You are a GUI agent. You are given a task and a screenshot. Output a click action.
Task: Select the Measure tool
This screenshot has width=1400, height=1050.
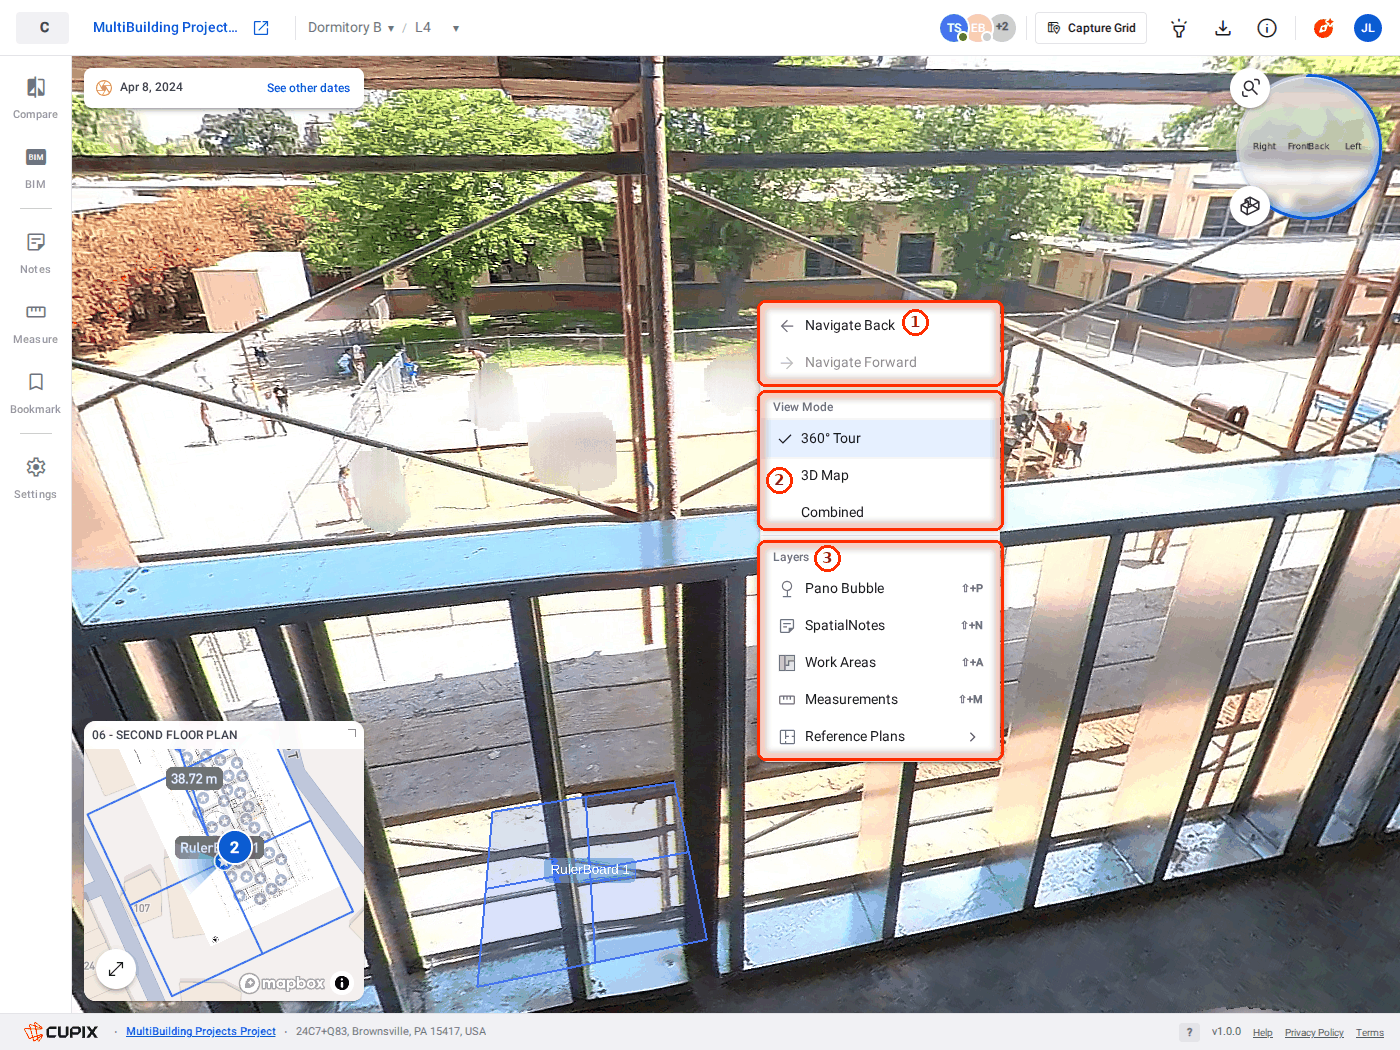(36, 322)
